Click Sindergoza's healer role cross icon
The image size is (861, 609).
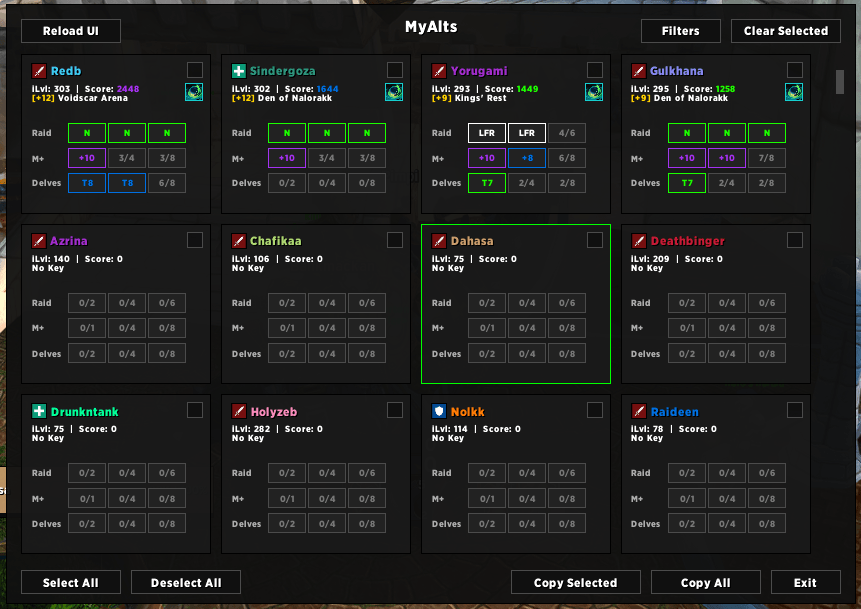(x=238, y=71)
